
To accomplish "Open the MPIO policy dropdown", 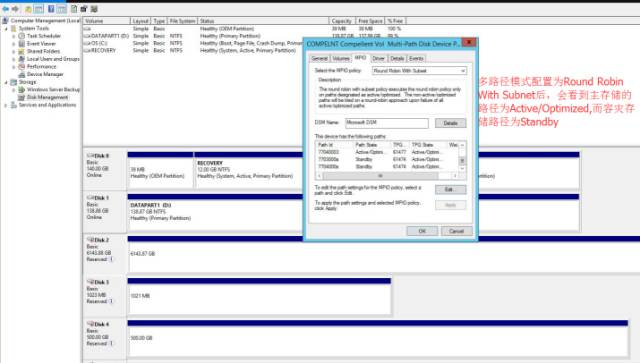I will (419, 71).
